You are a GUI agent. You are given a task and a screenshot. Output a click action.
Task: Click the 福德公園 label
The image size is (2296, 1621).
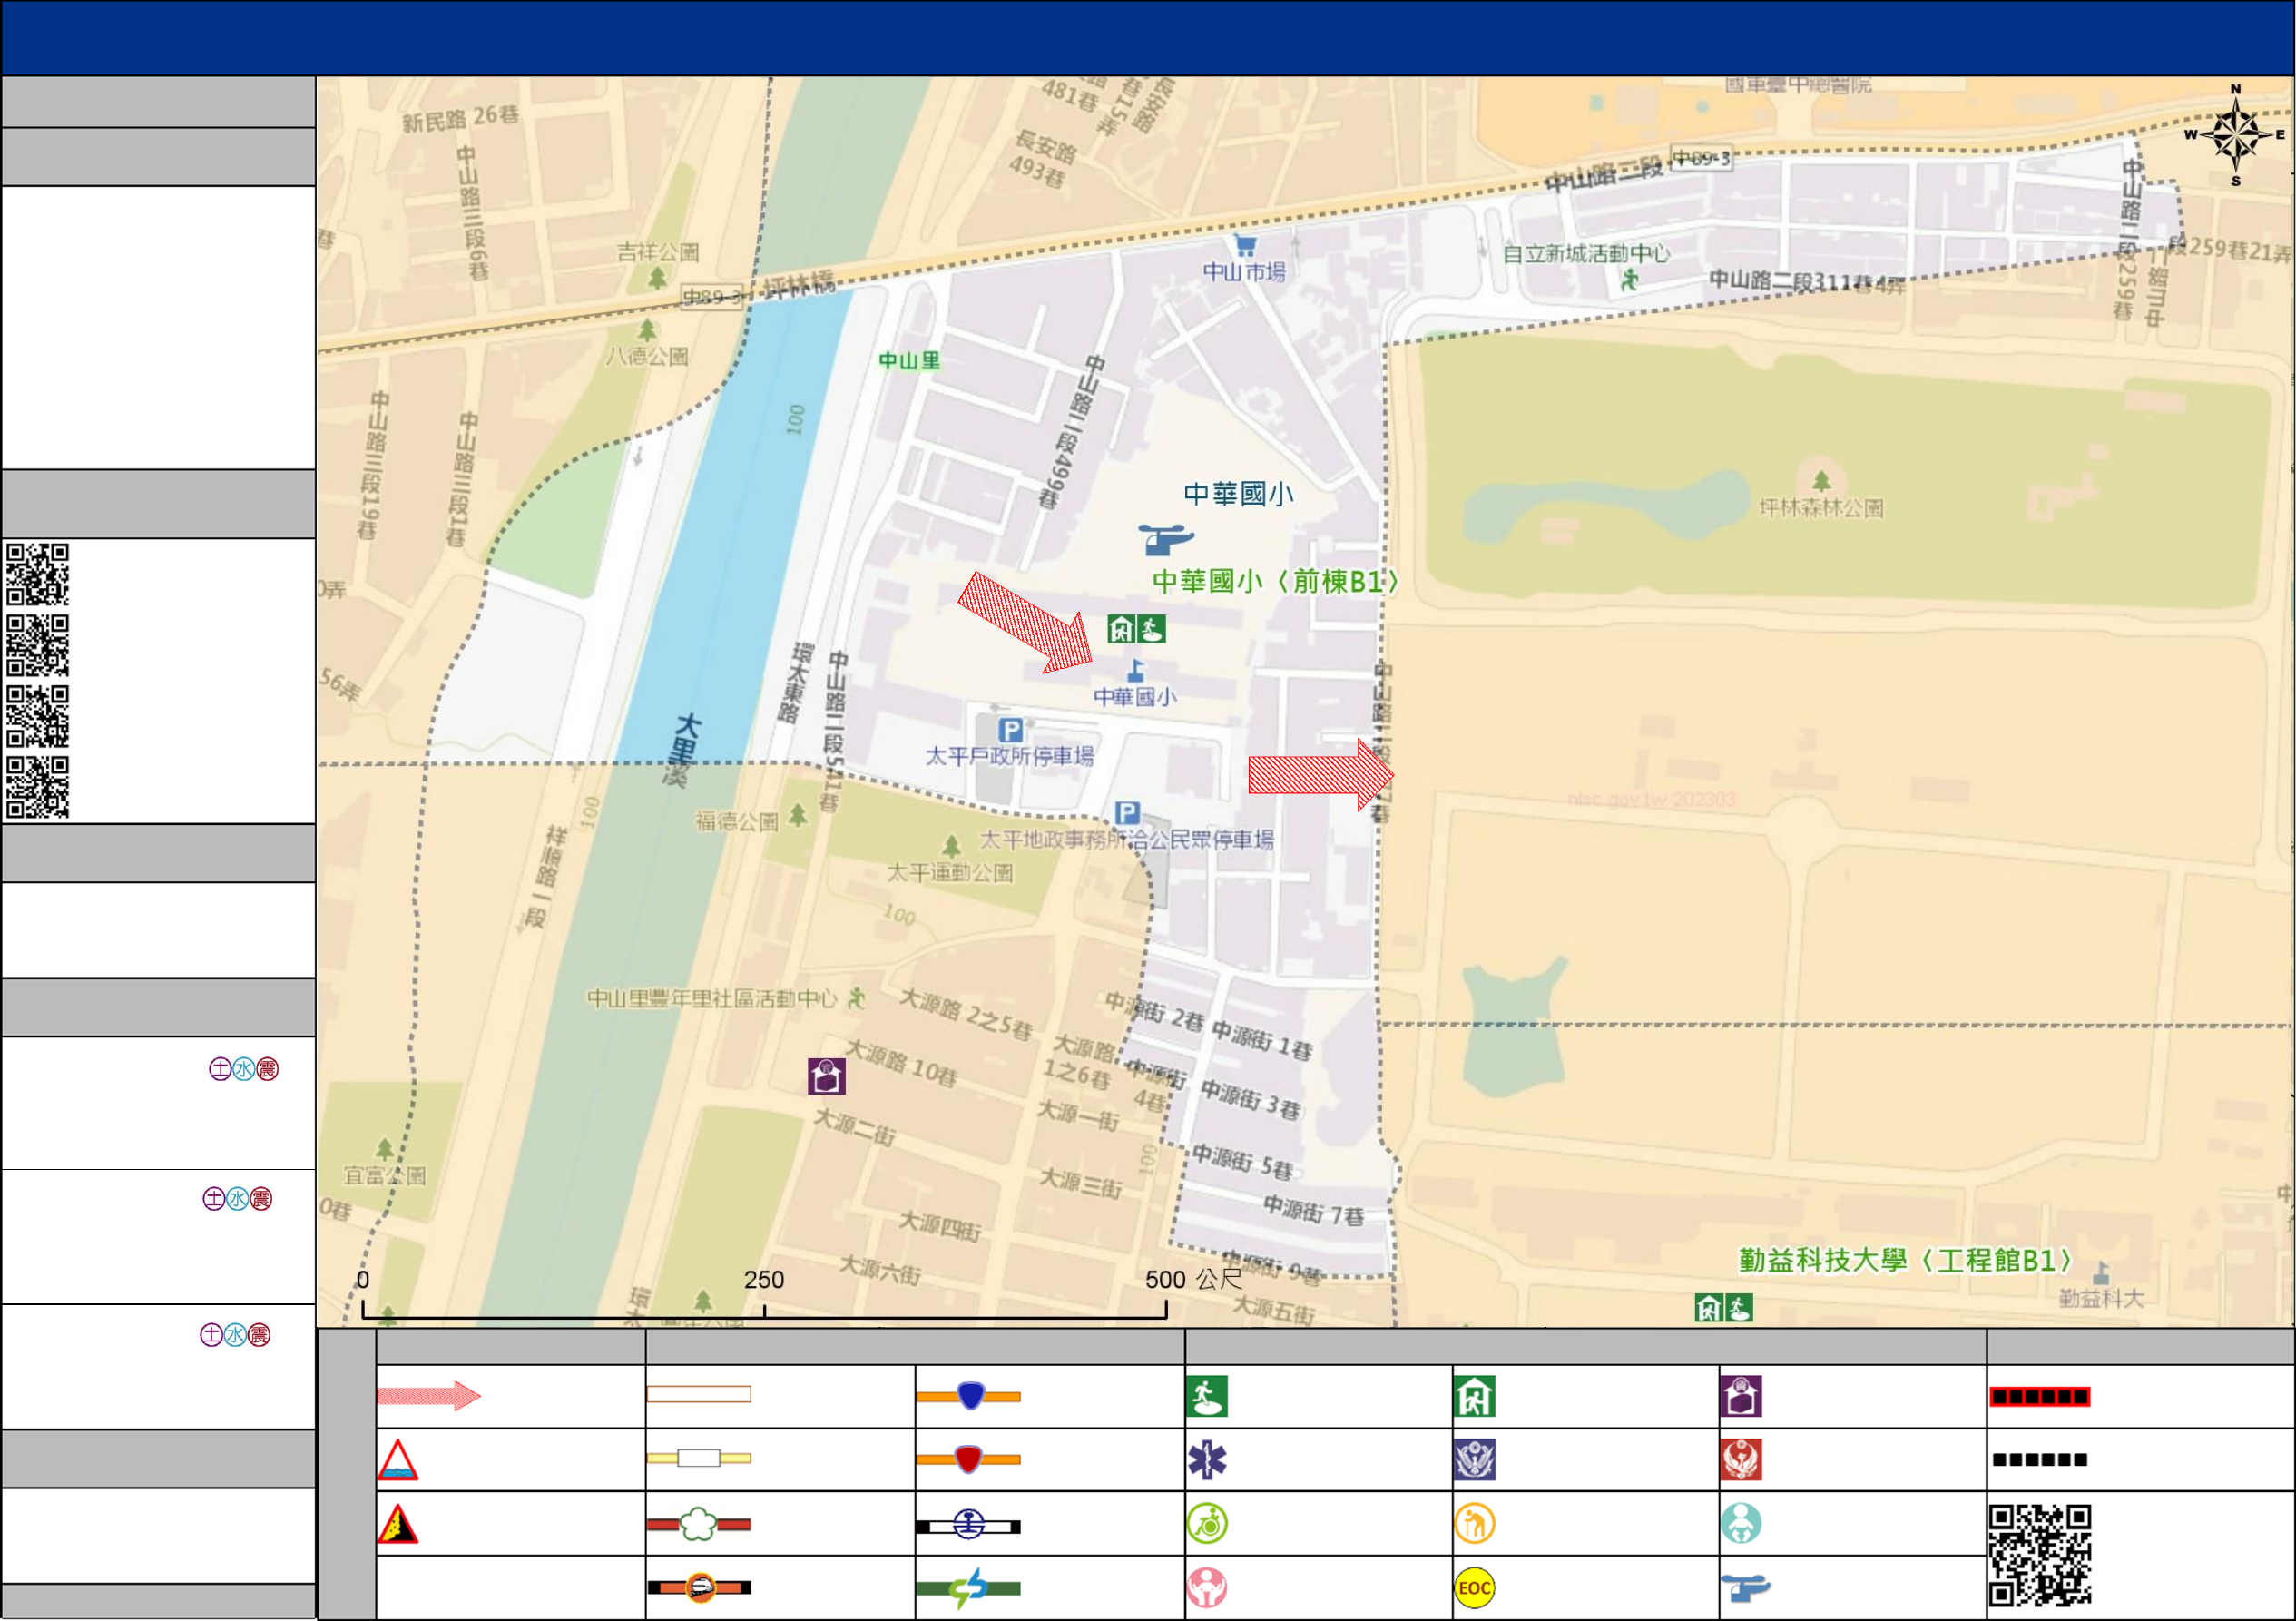736,821
